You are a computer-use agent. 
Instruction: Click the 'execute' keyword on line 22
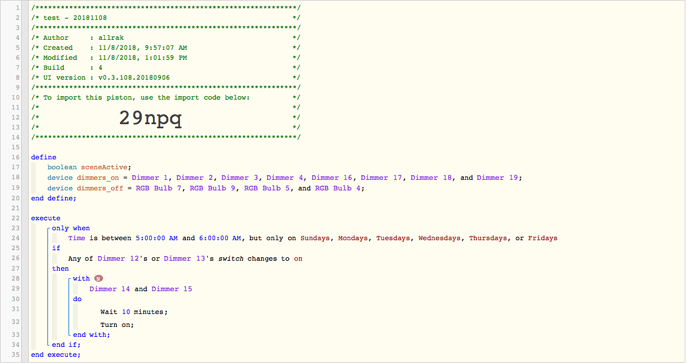46,218
